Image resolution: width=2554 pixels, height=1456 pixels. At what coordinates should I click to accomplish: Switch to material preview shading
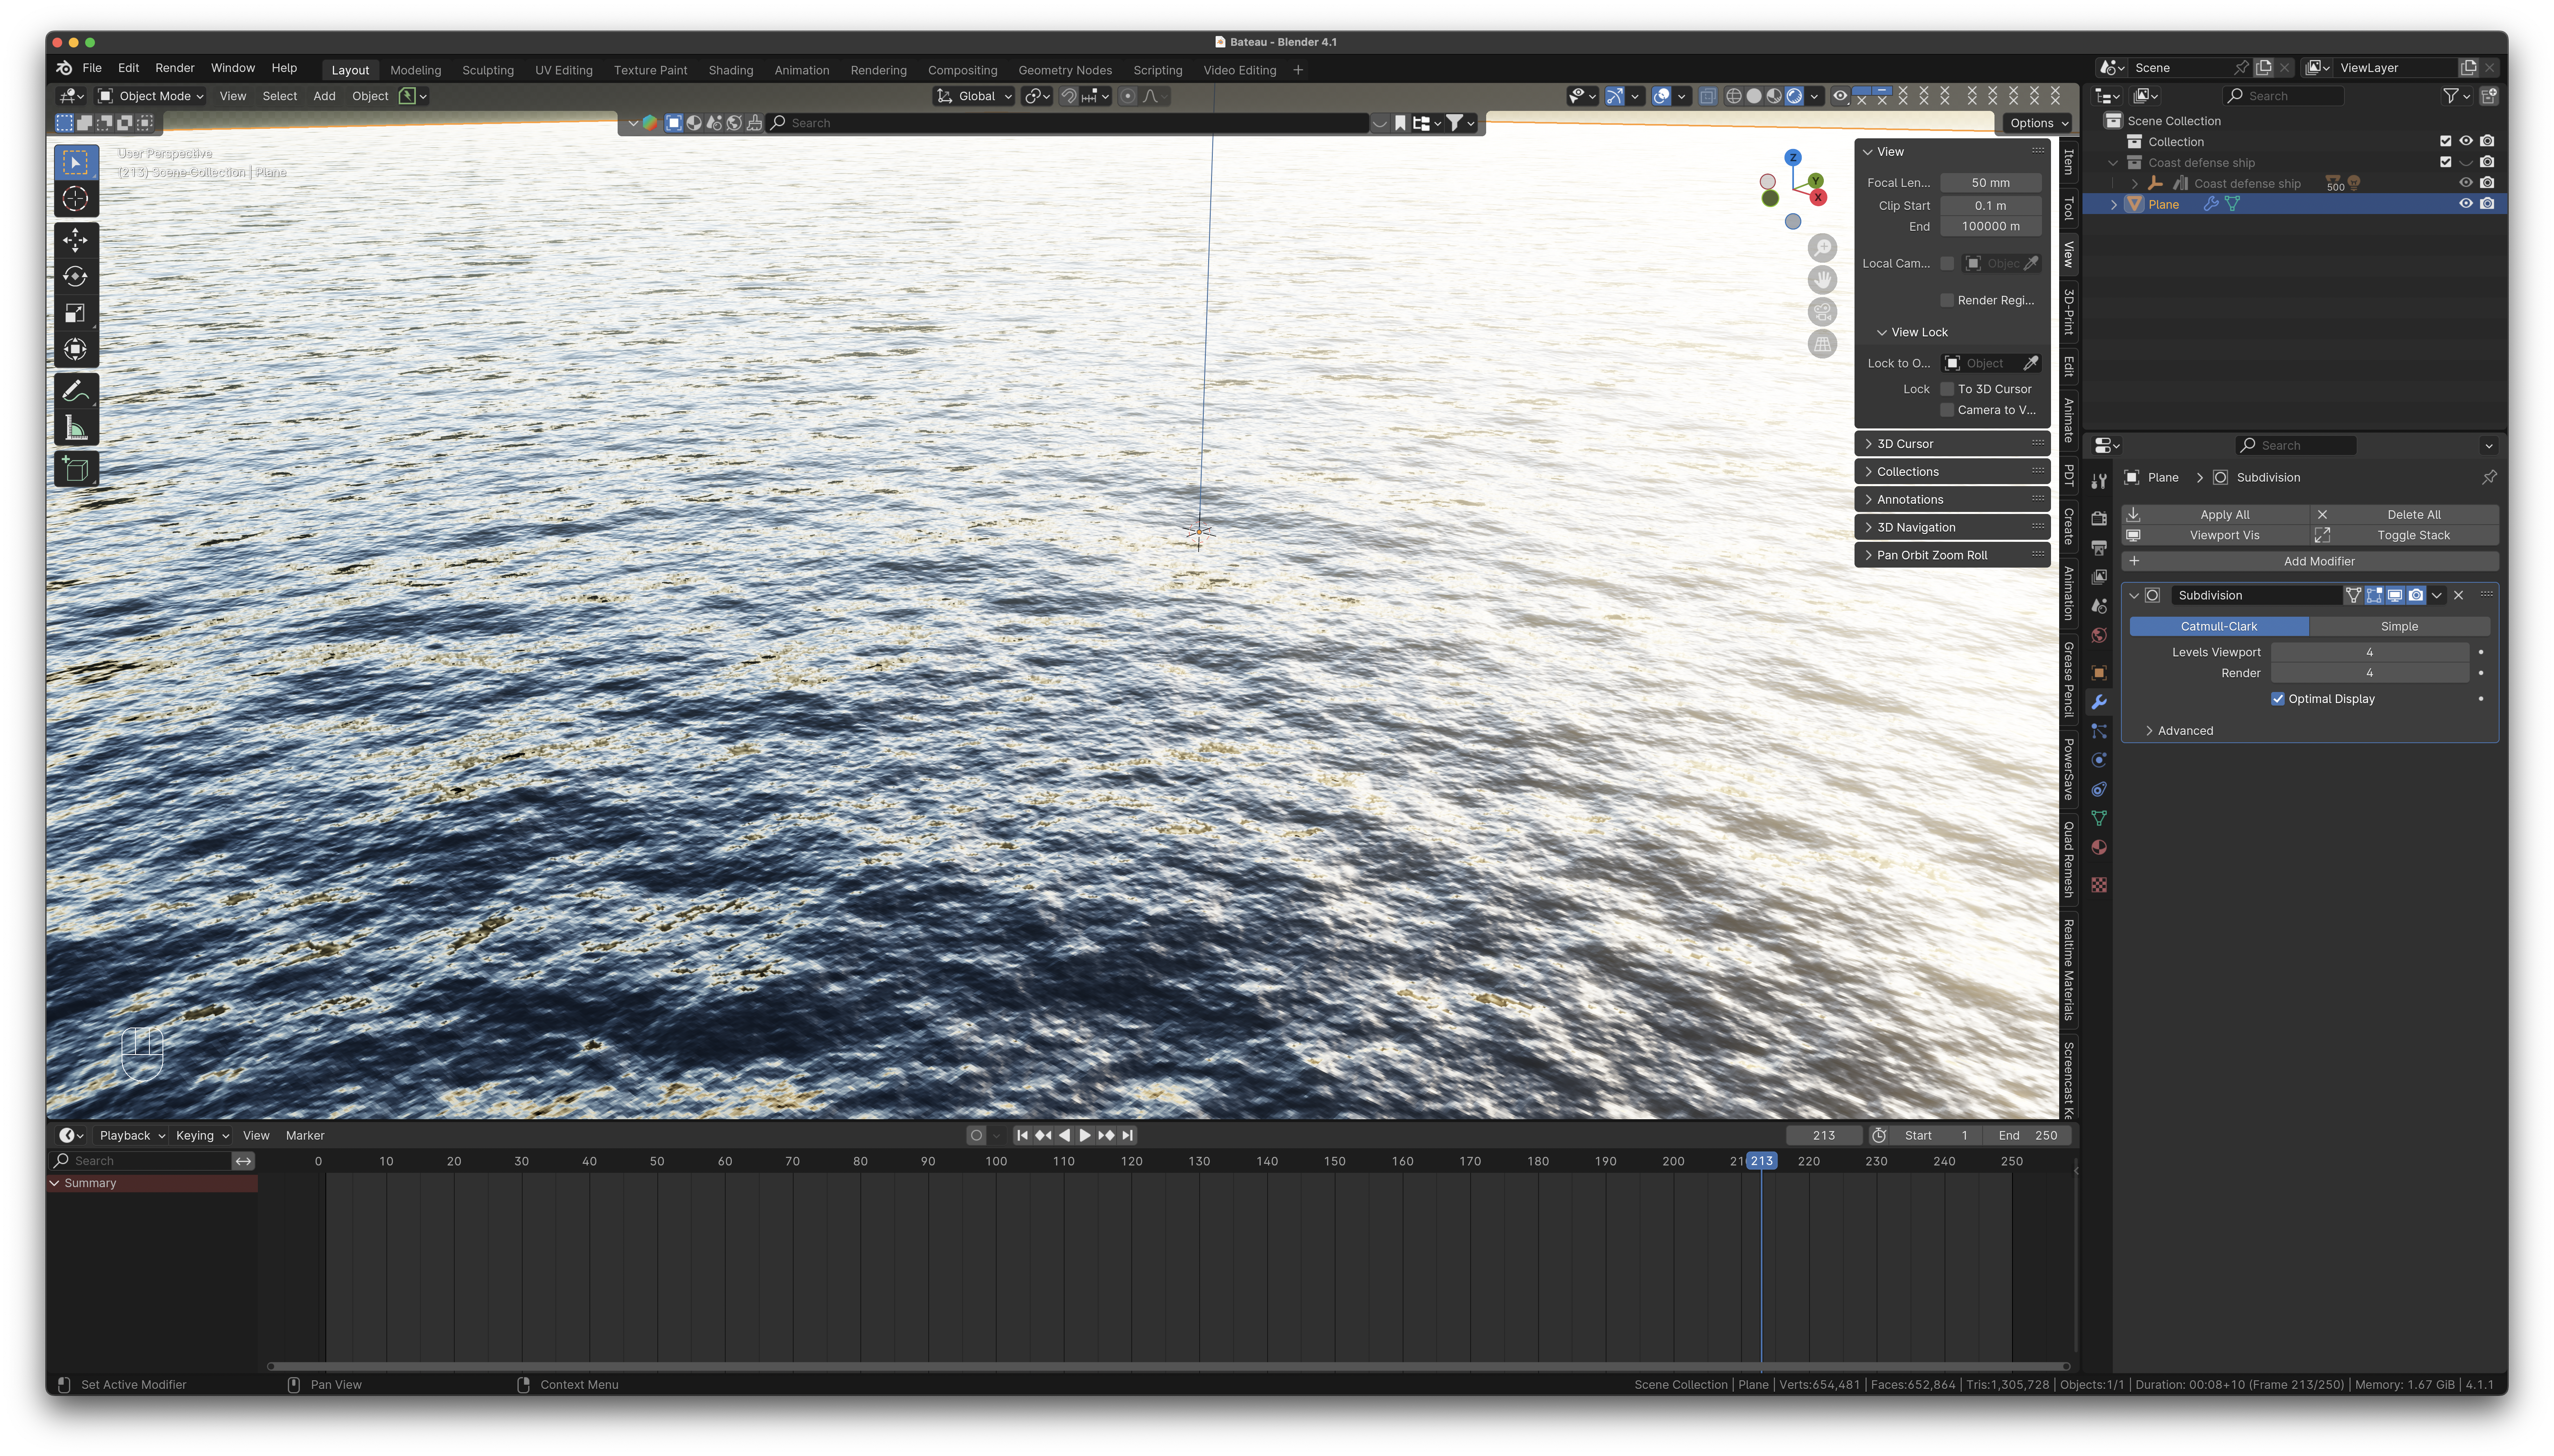point(1774,96)
